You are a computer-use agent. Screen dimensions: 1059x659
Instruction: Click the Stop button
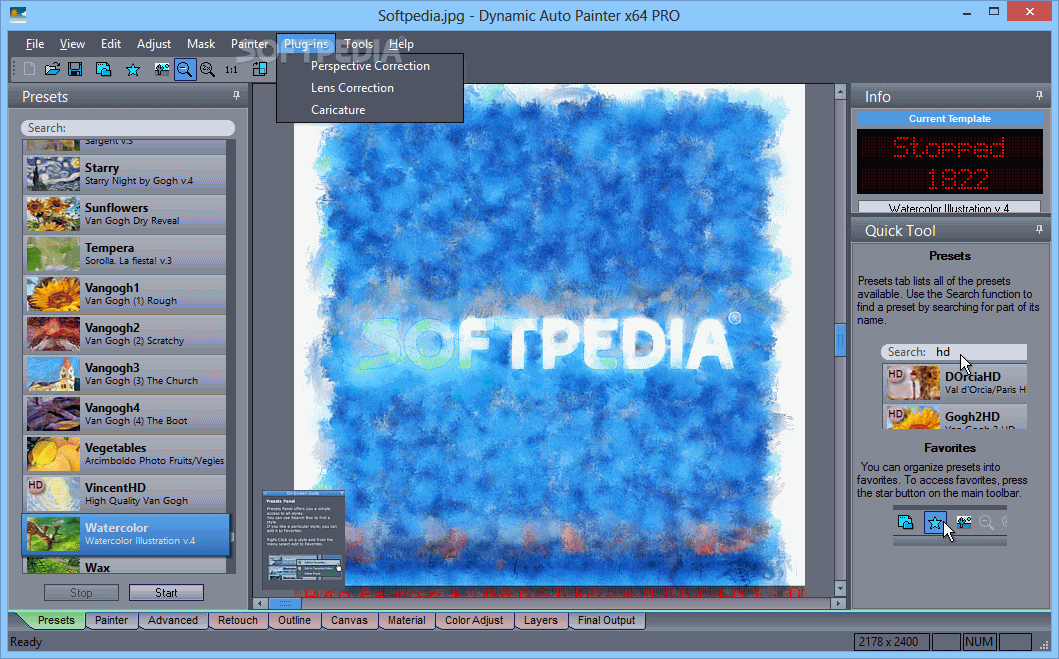tap(81, 593)
